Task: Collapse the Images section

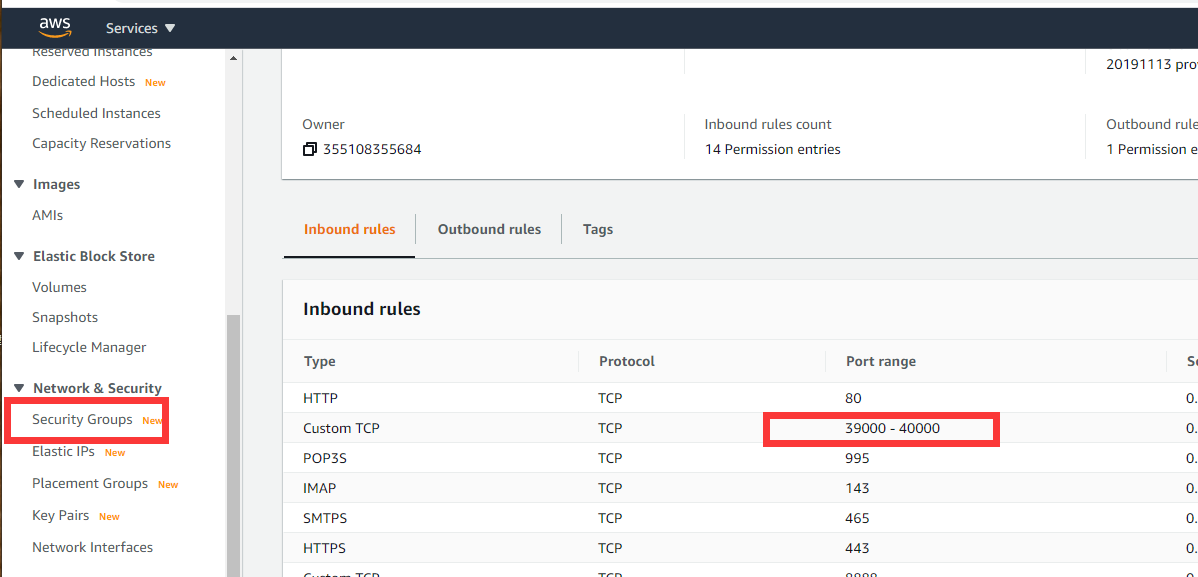Action: pos(19,184)
